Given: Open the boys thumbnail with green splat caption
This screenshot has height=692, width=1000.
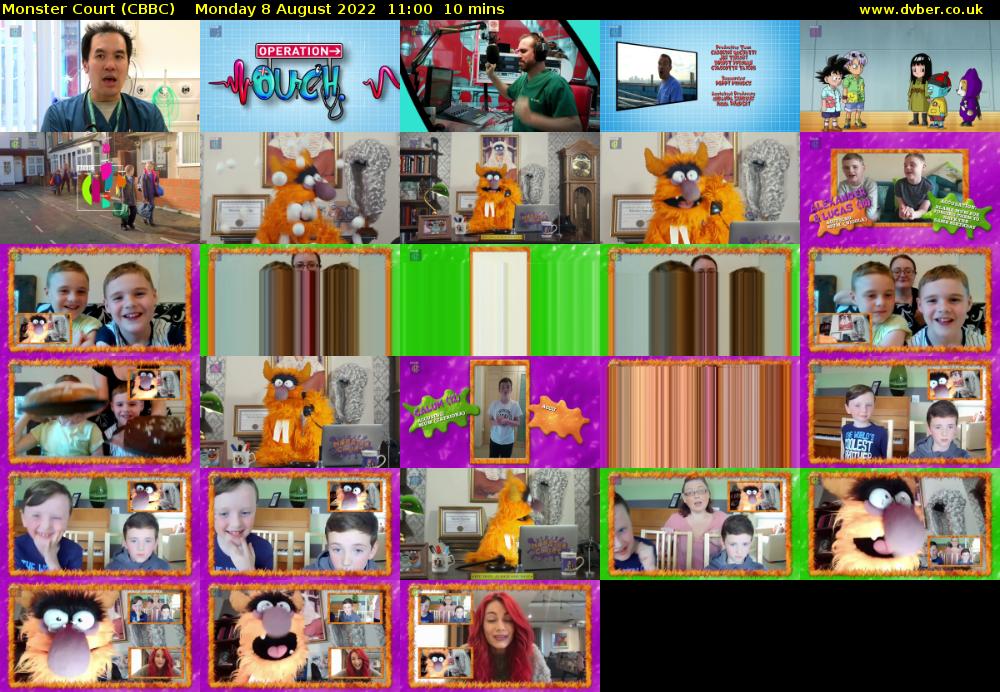Looking at the screenshot, I should pos(900,188).
